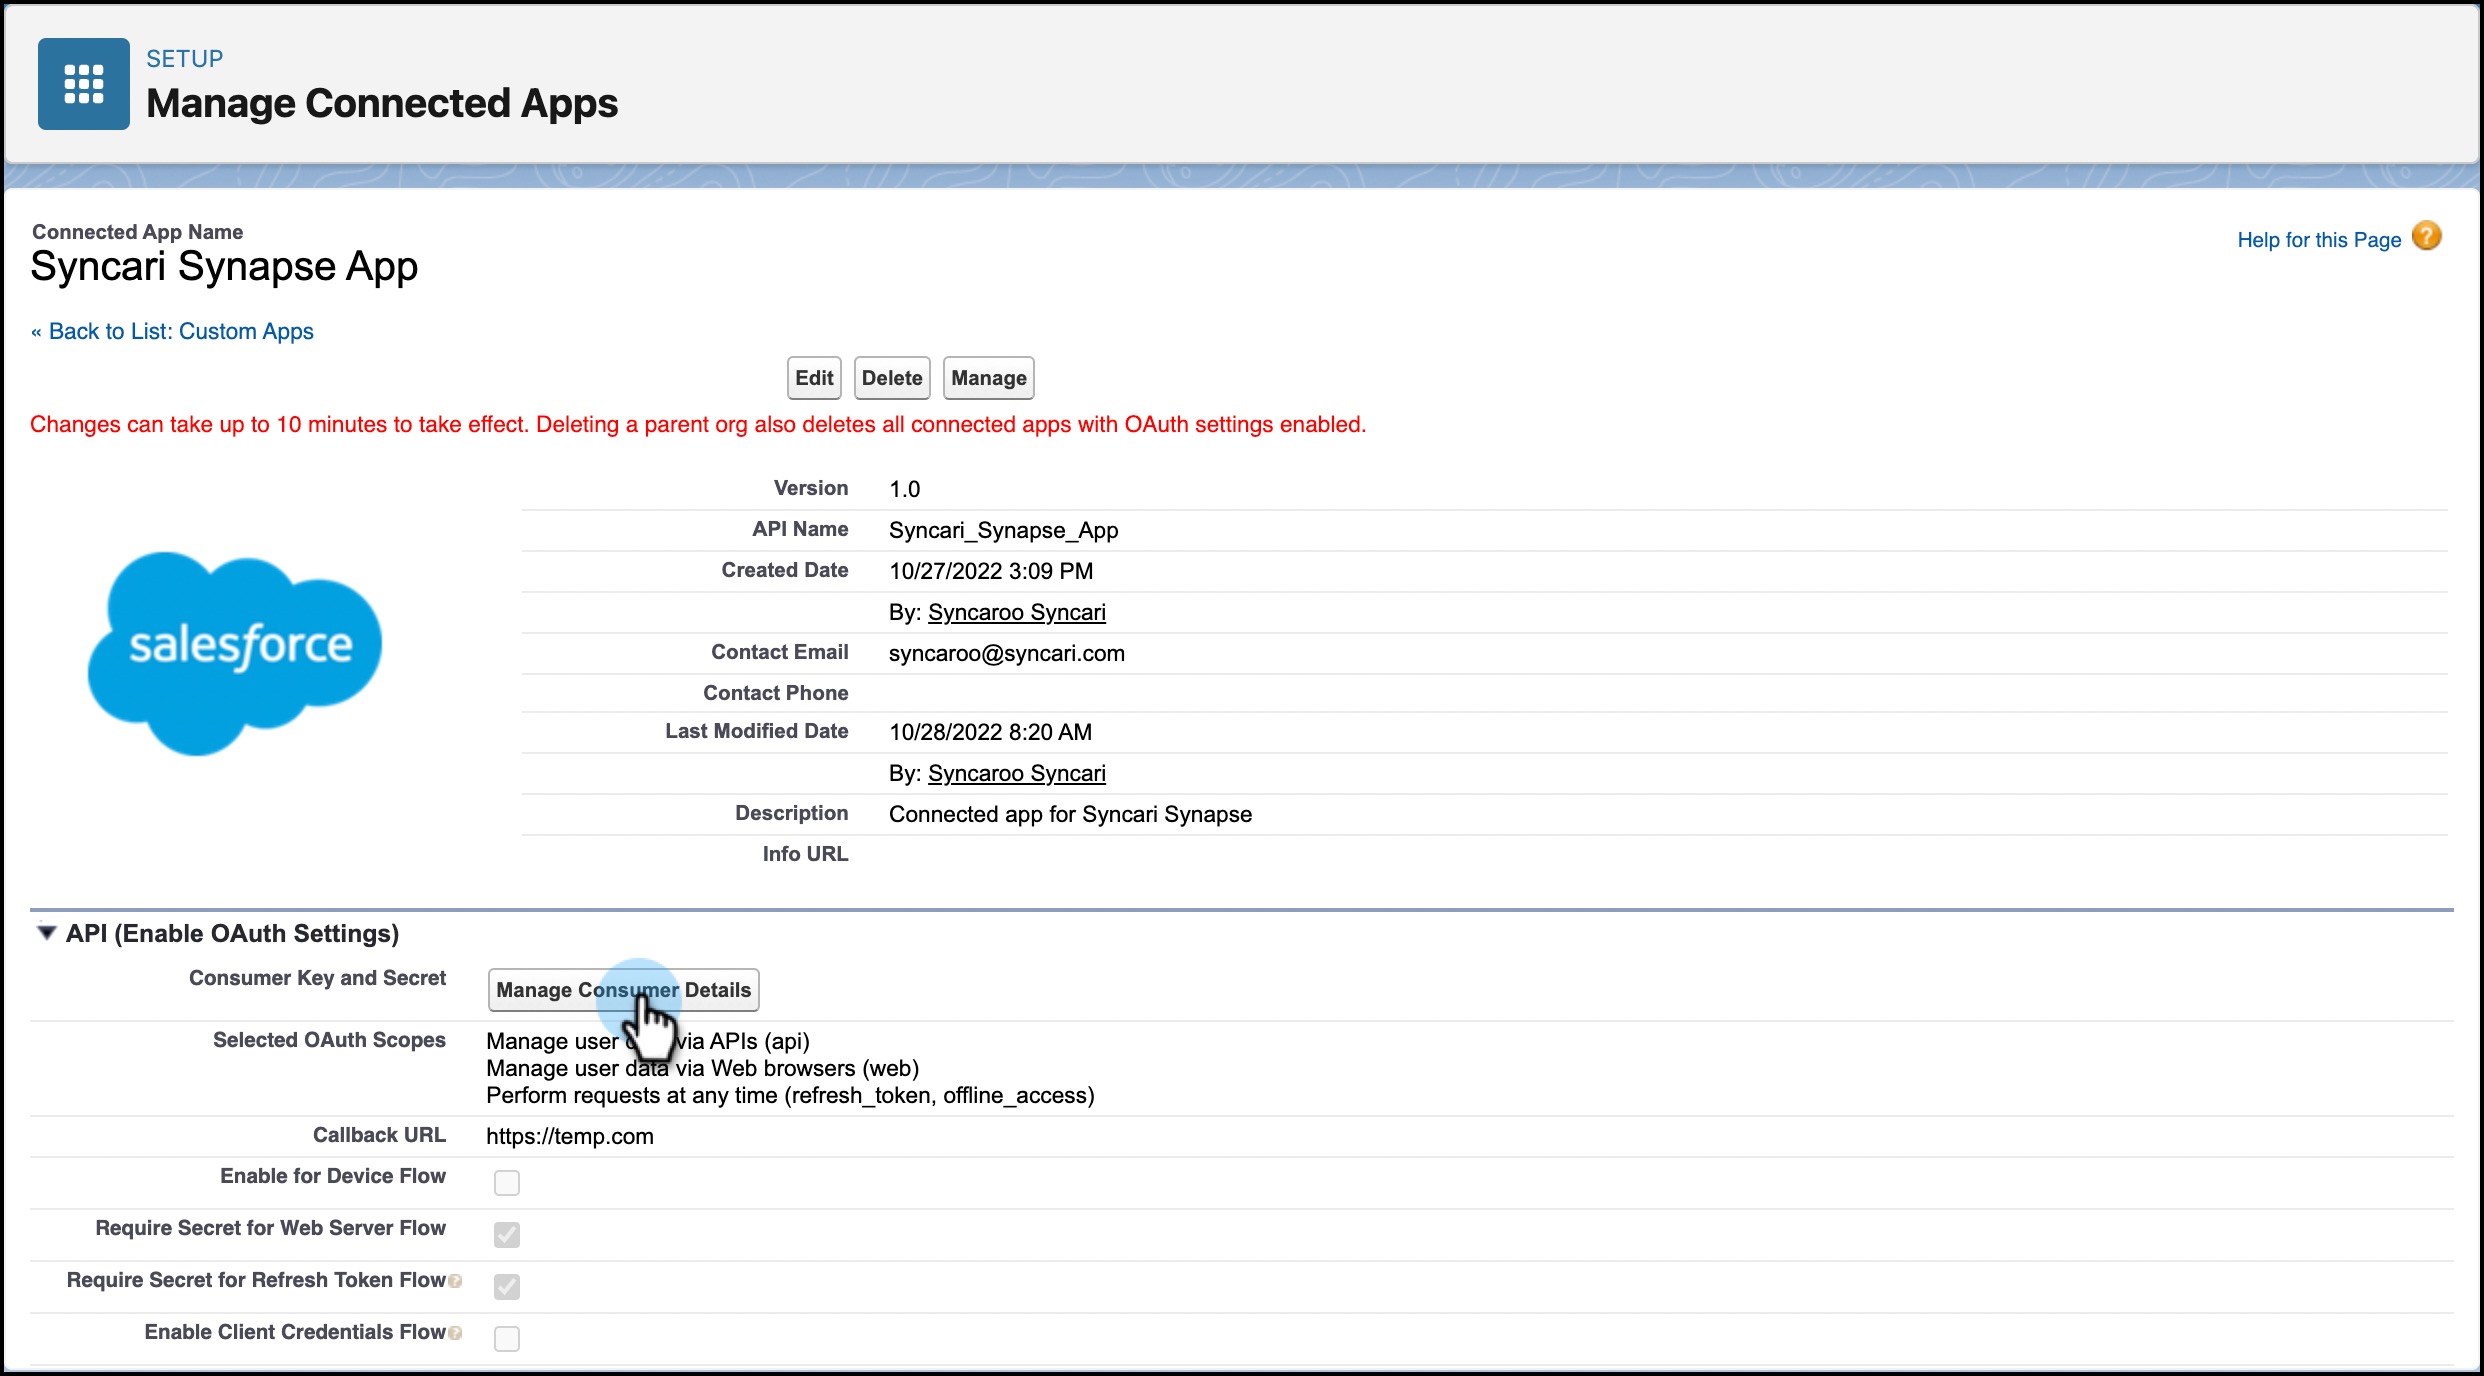Click the Delete button
This screenshot has height=1376, width=2484.
click(892, 378)
